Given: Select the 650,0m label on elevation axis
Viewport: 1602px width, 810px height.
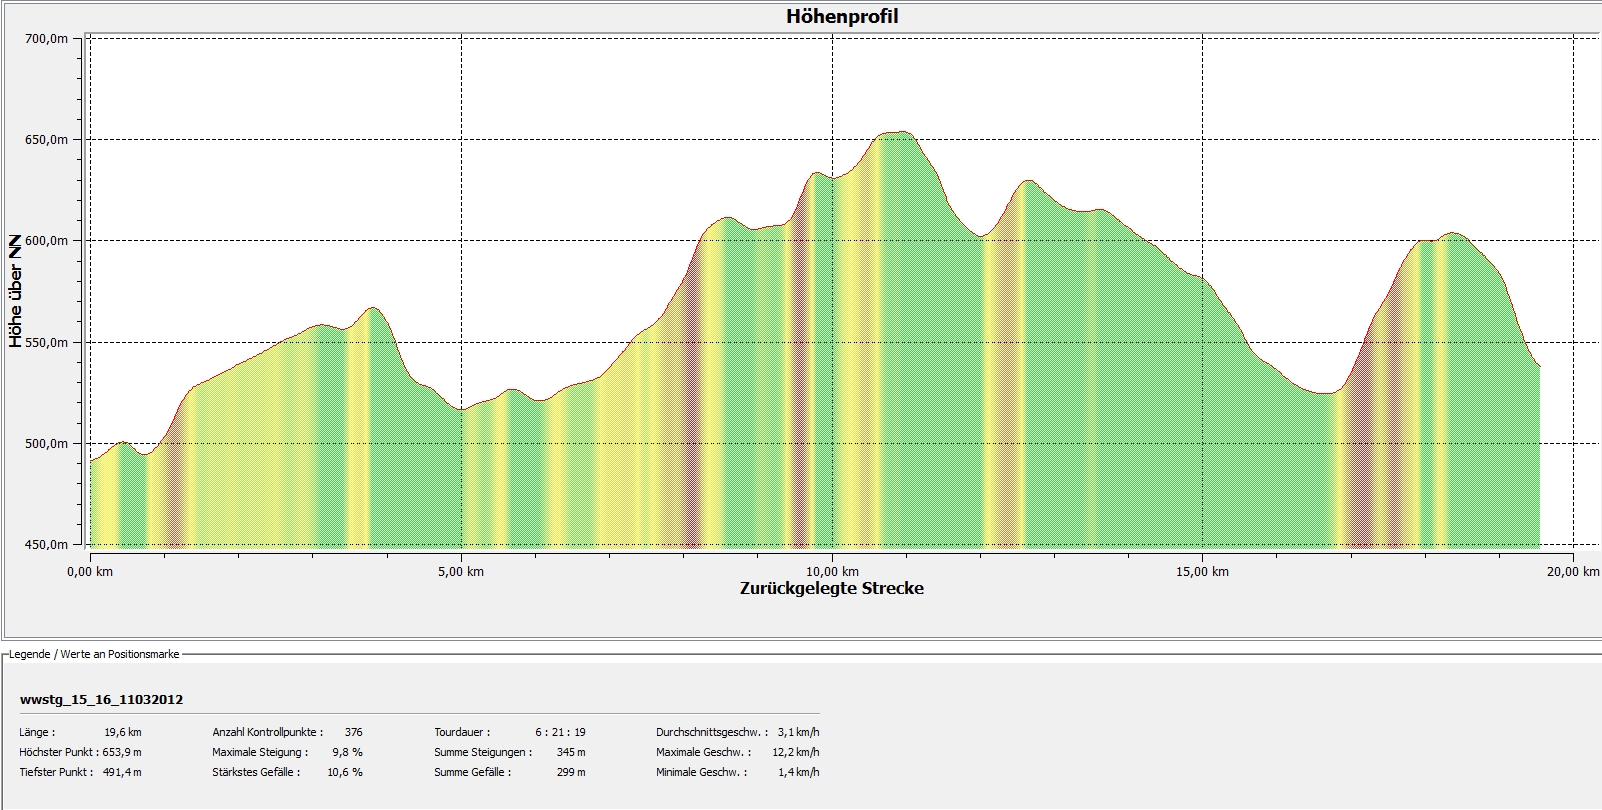Looking at the screenshot, I should pyautogui.click(x=46, y=140).
